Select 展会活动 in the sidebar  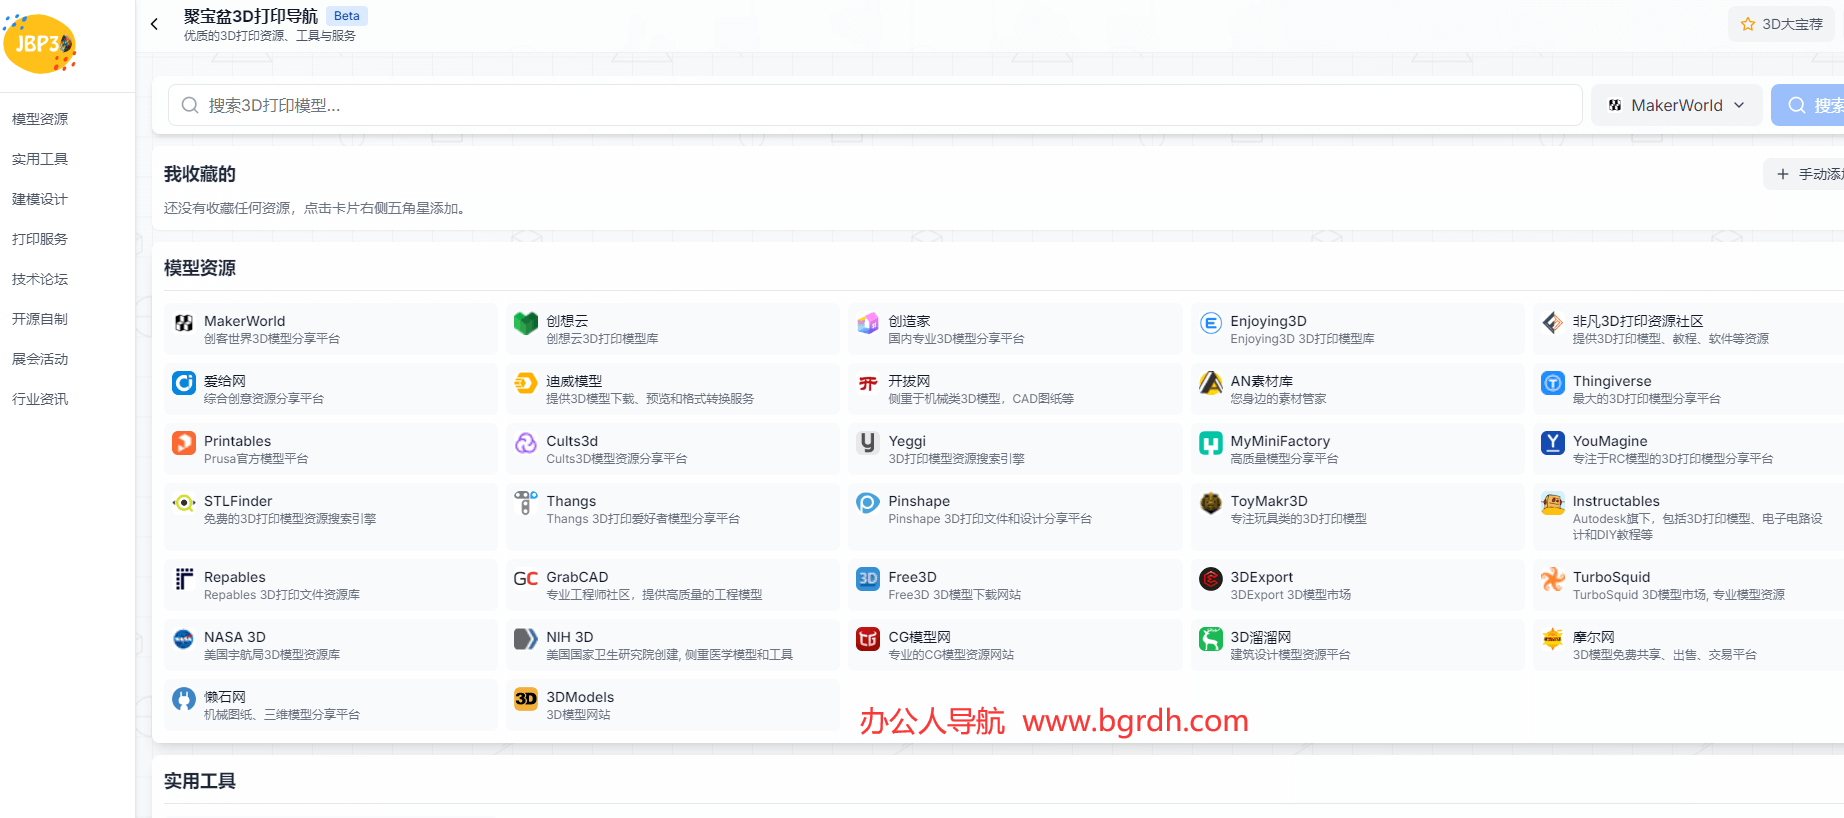(x=40, y=359)
